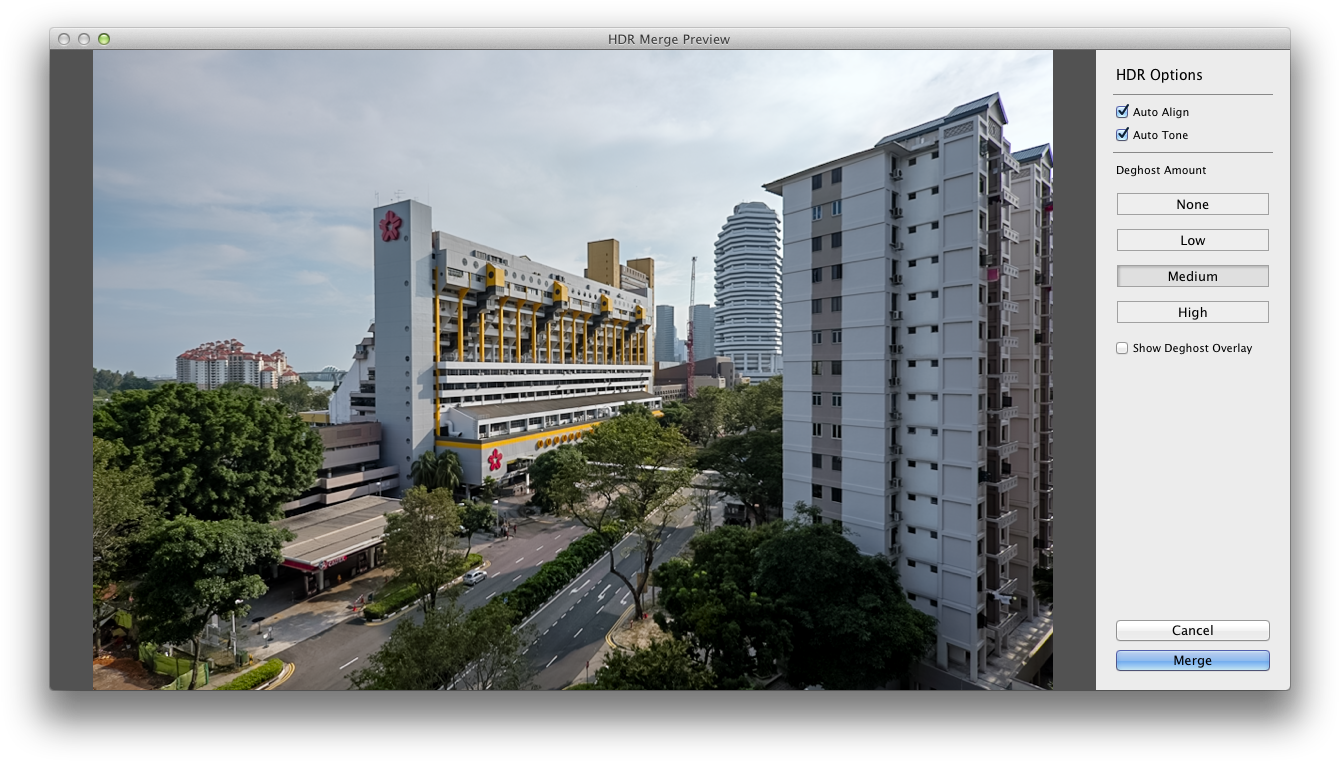Click the blue Merge button

pyautogui.click(x=1192, y=660)
